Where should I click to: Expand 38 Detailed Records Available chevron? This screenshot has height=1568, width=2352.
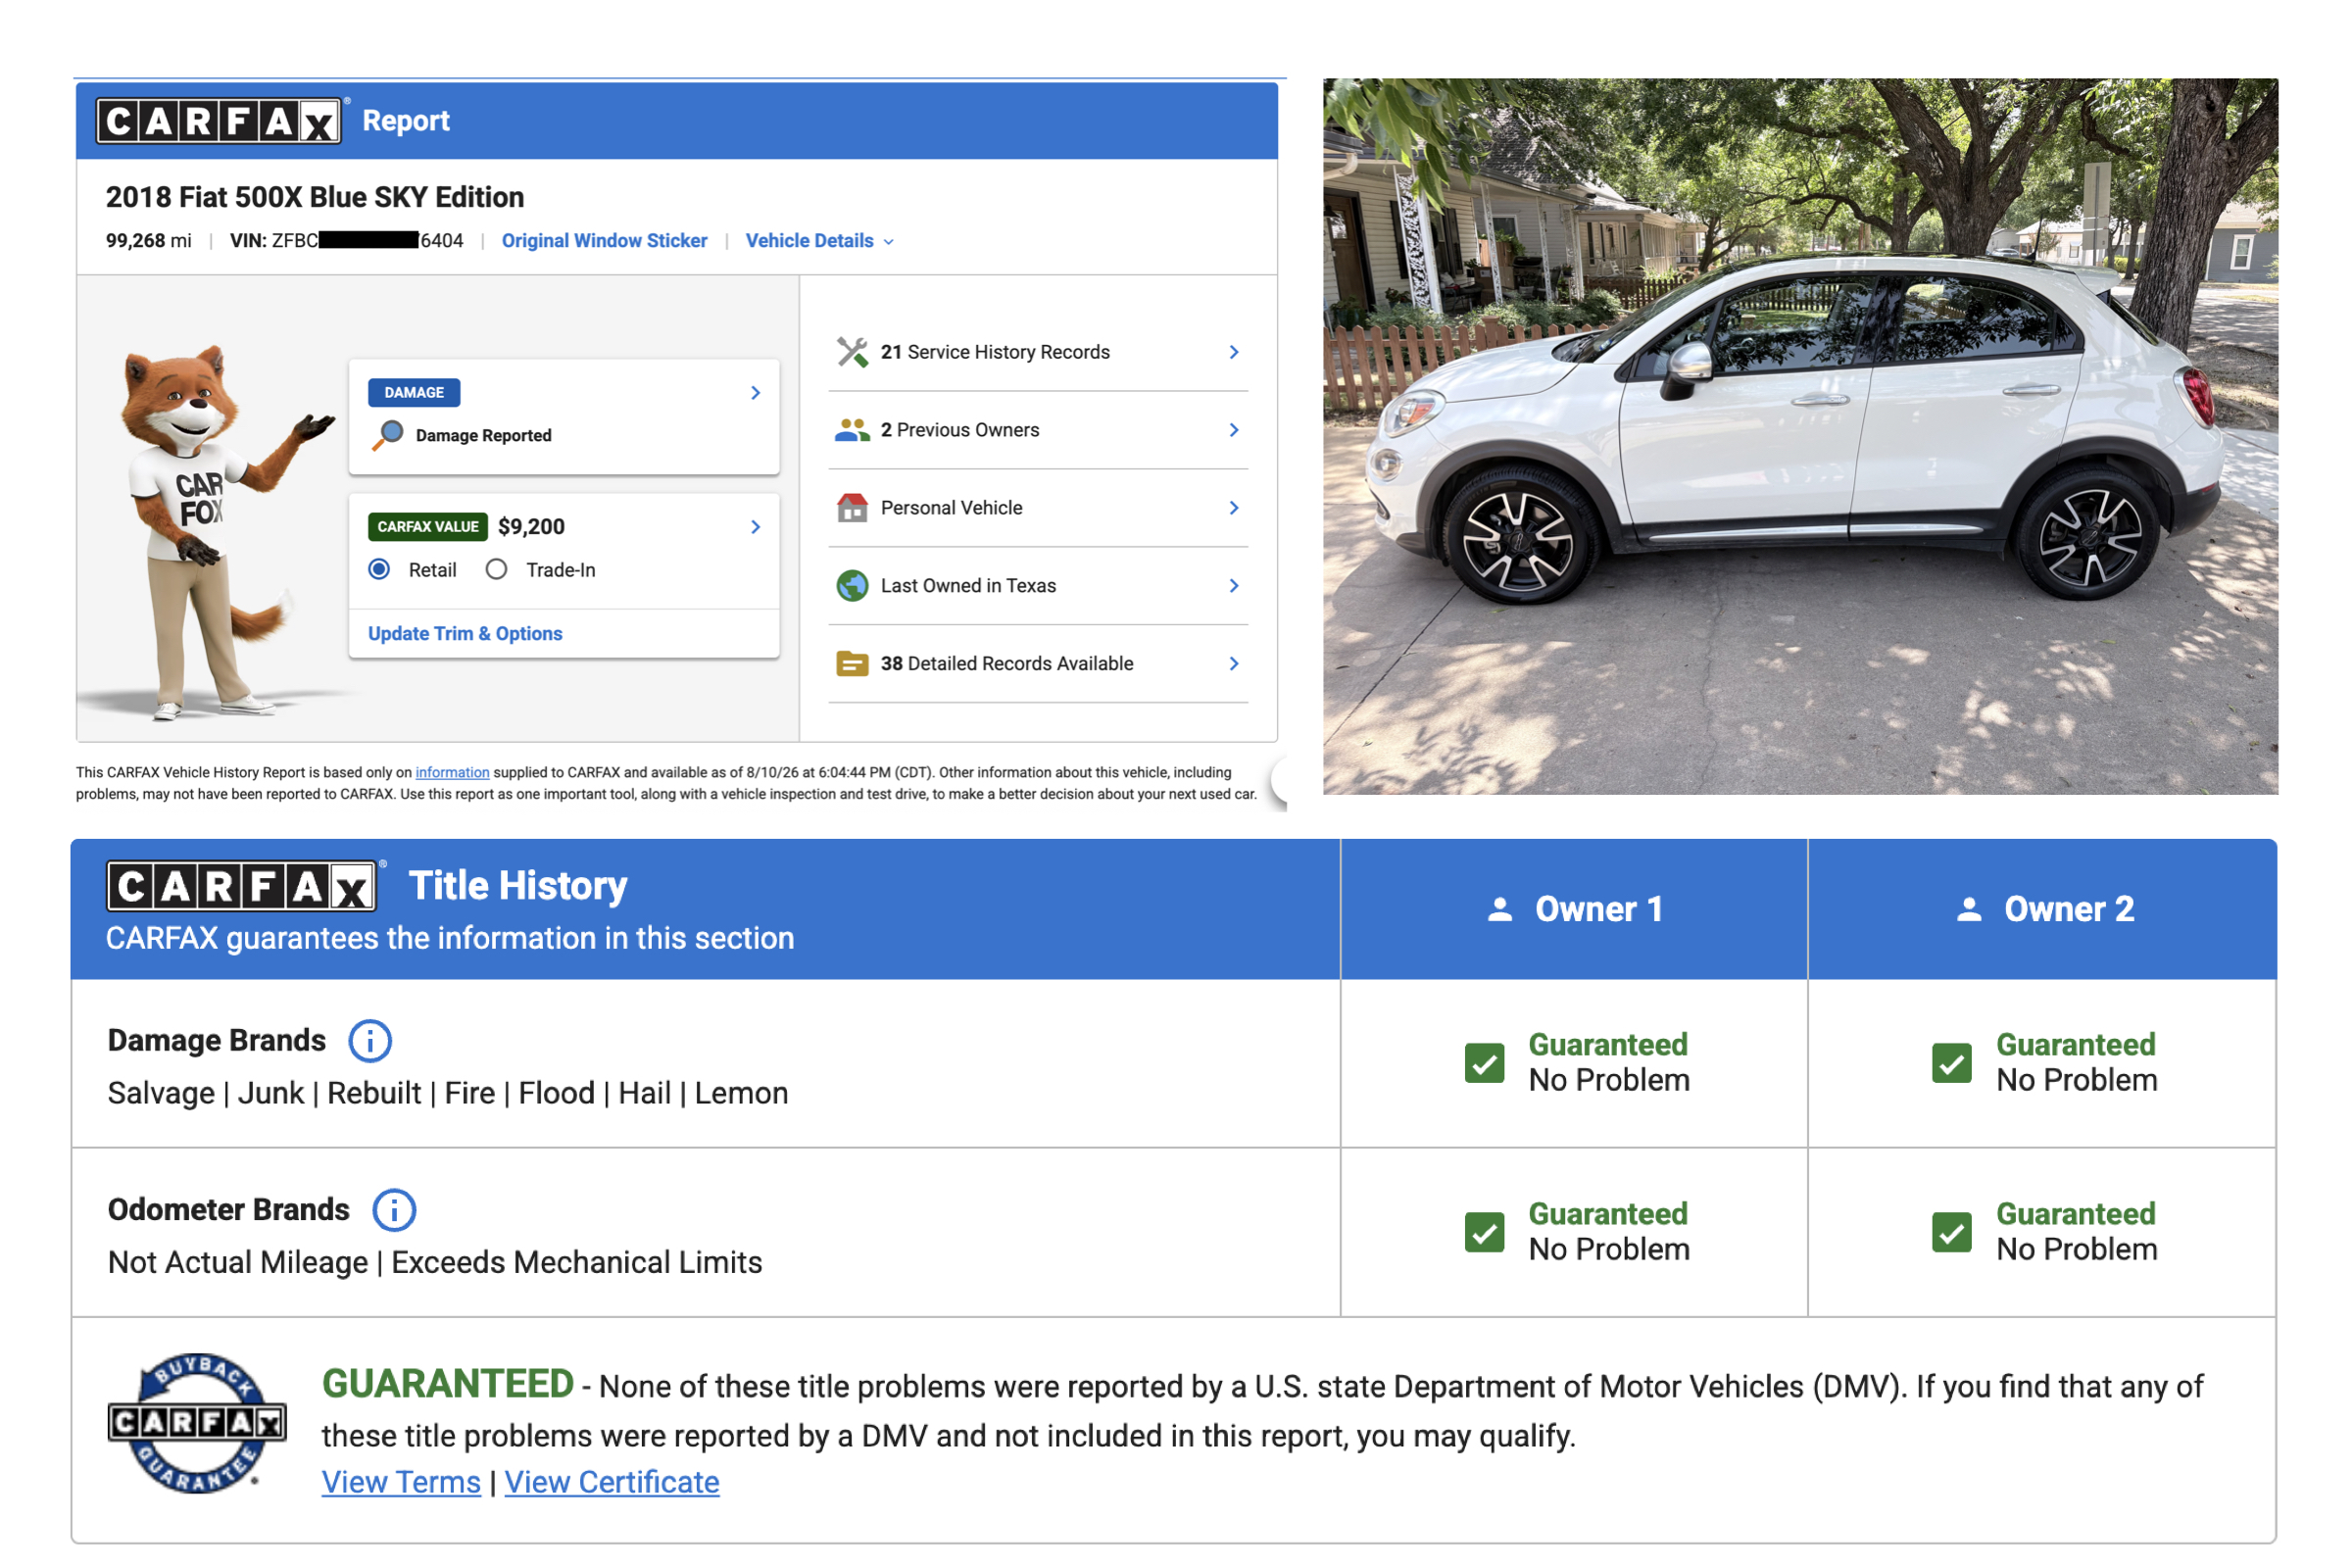1234,664
